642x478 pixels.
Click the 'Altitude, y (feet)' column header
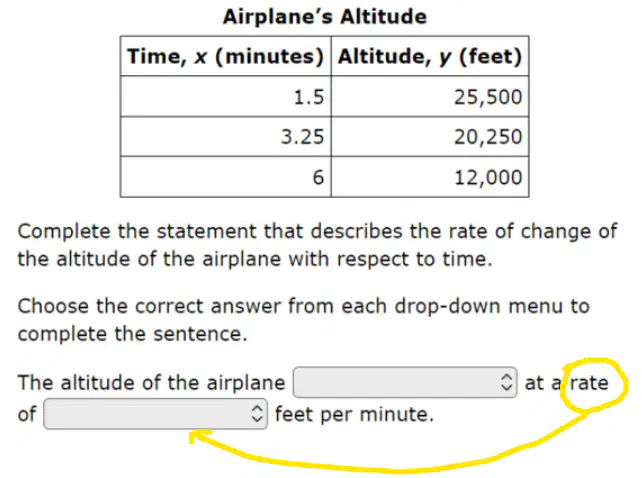[430, 56]
